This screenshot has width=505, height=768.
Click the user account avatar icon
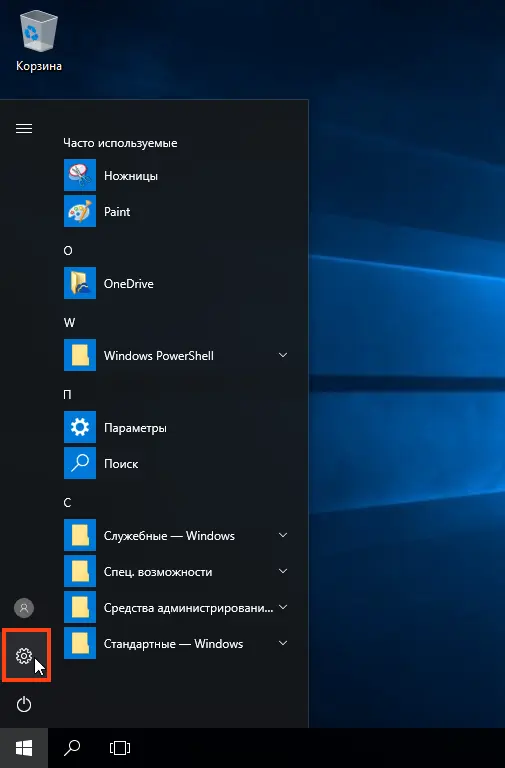click(x=24, y=608)
